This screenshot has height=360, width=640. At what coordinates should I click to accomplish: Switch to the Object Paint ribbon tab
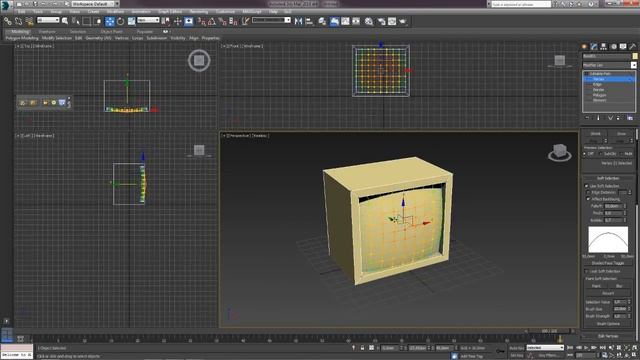coord(111,31)
